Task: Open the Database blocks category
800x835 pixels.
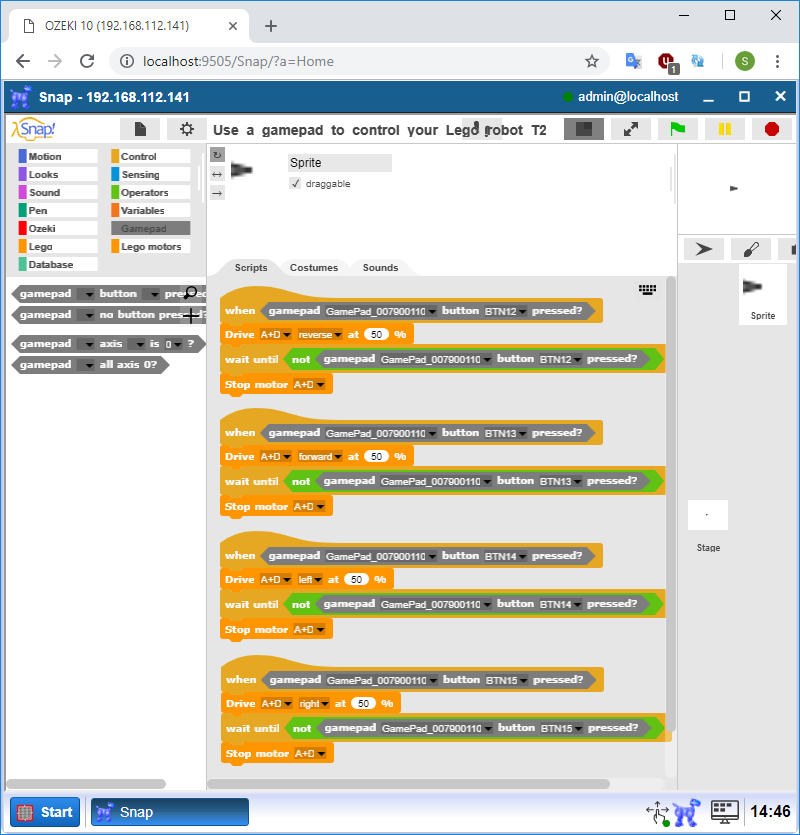Action: tap(58, 264)
